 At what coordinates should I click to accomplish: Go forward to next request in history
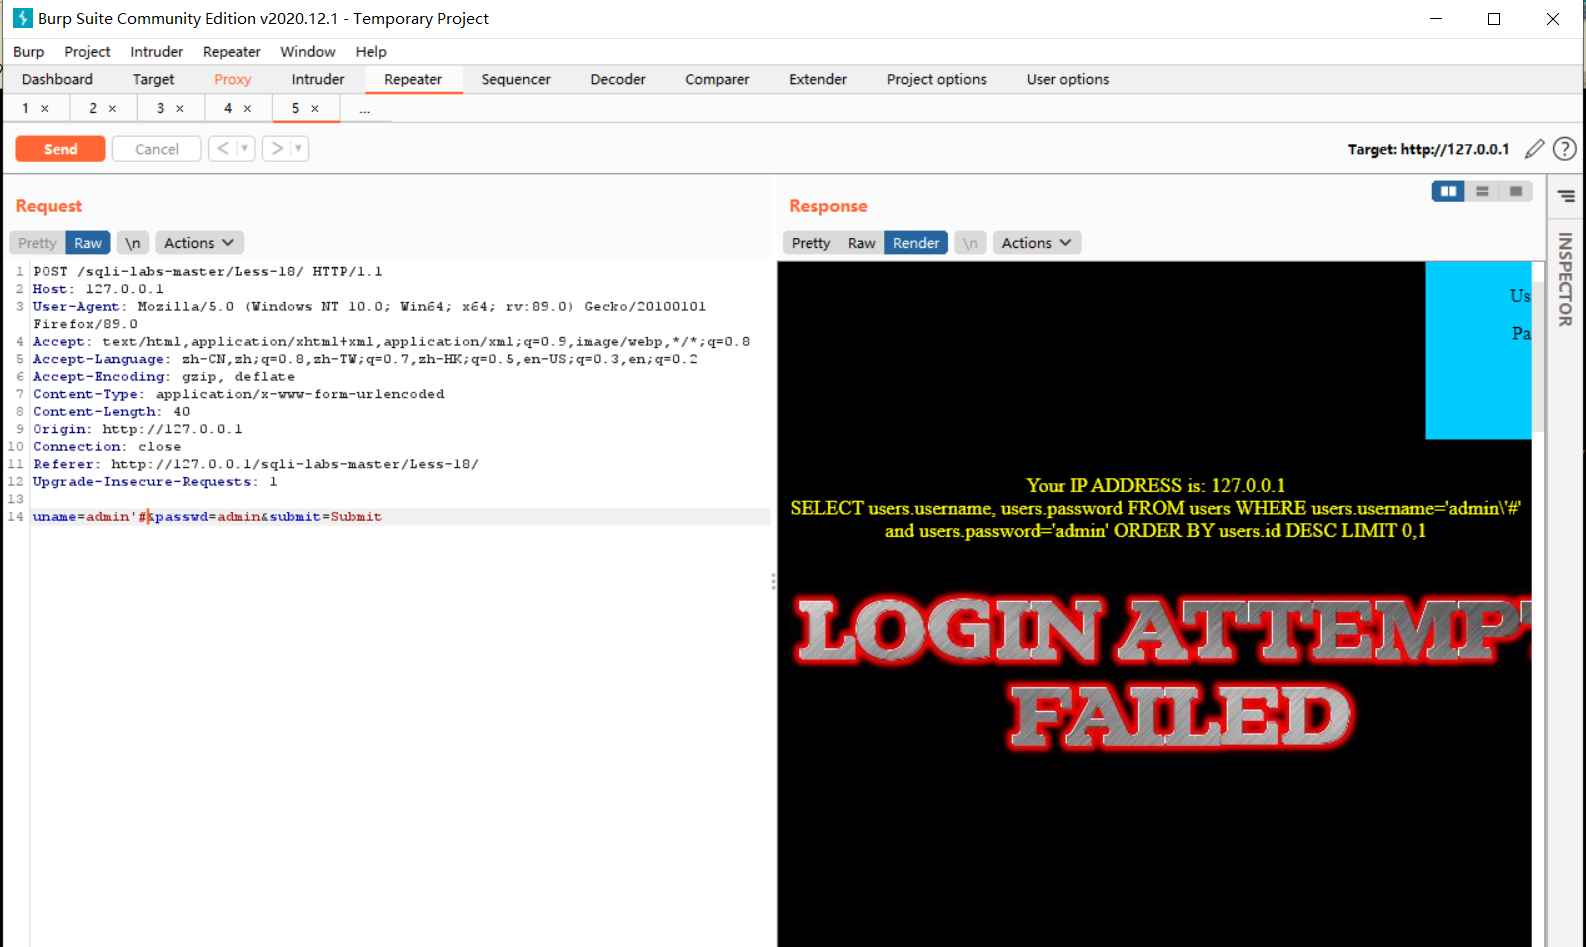(x=277, y=148)
